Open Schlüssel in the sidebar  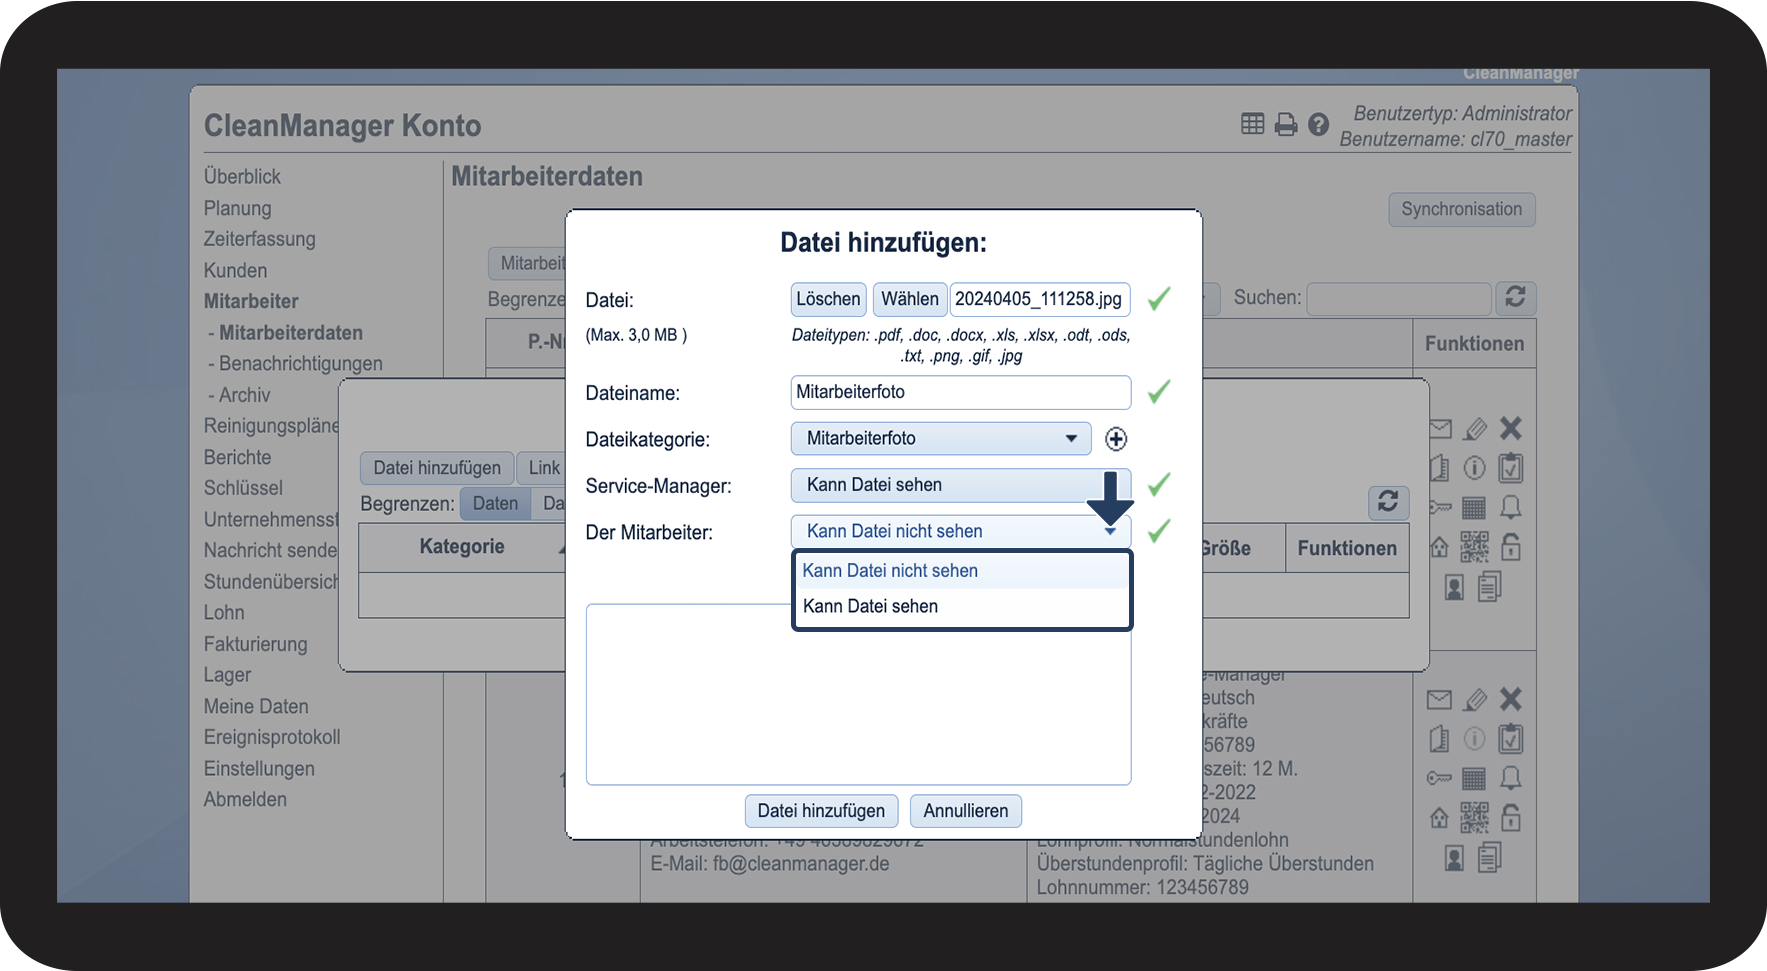click(x=243, y=488)
